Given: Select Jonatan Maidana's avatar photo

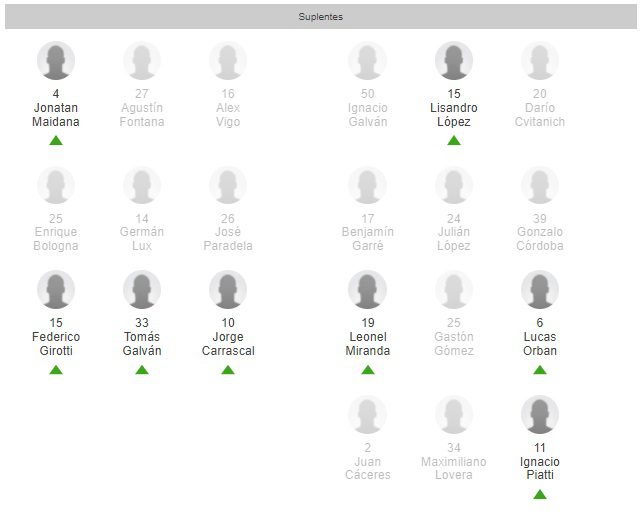Looking at the screenshot, I should (x=56, y=61).
